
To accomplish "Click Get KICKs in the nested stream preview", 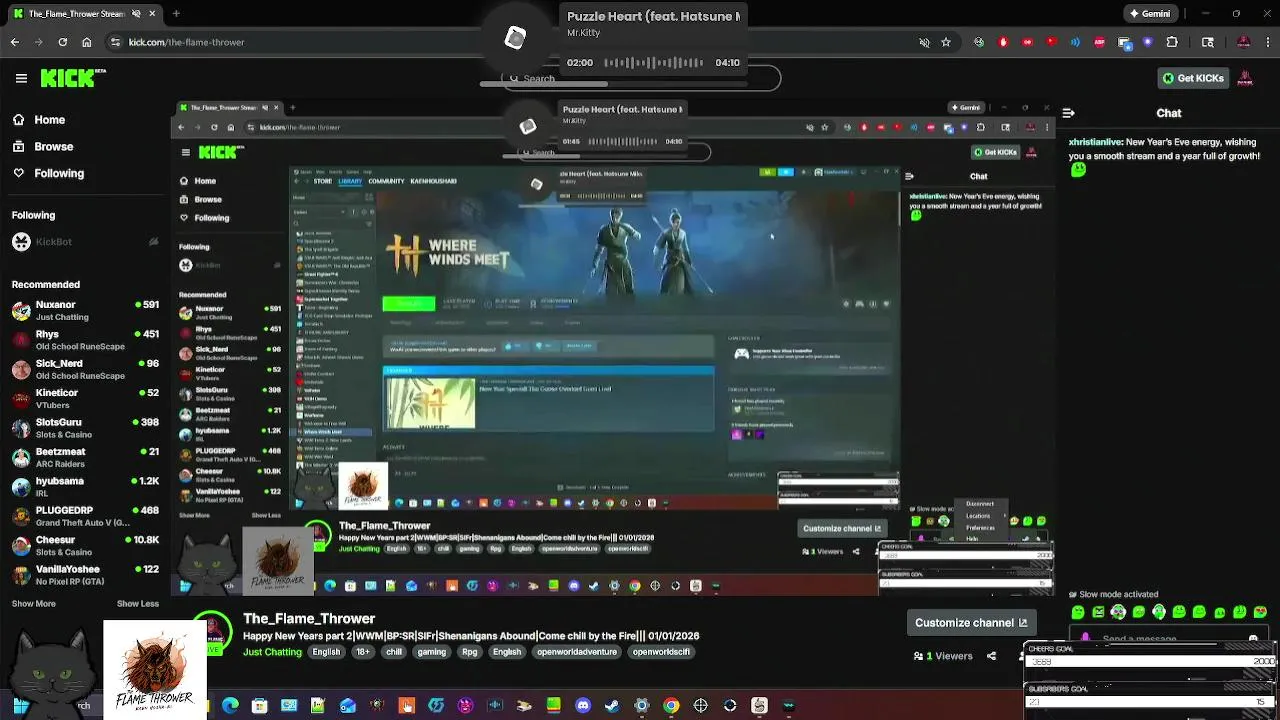I will [996, 152].
